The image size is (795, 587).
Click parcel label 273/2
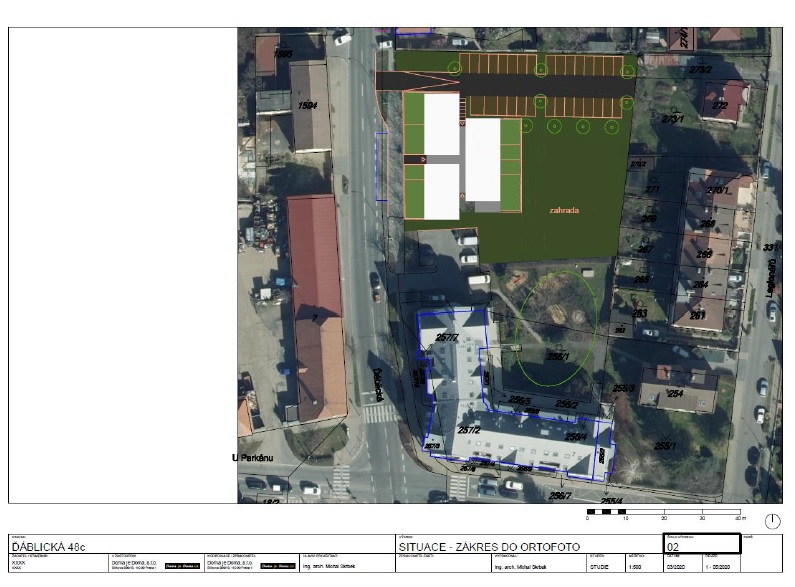point(700,69)
